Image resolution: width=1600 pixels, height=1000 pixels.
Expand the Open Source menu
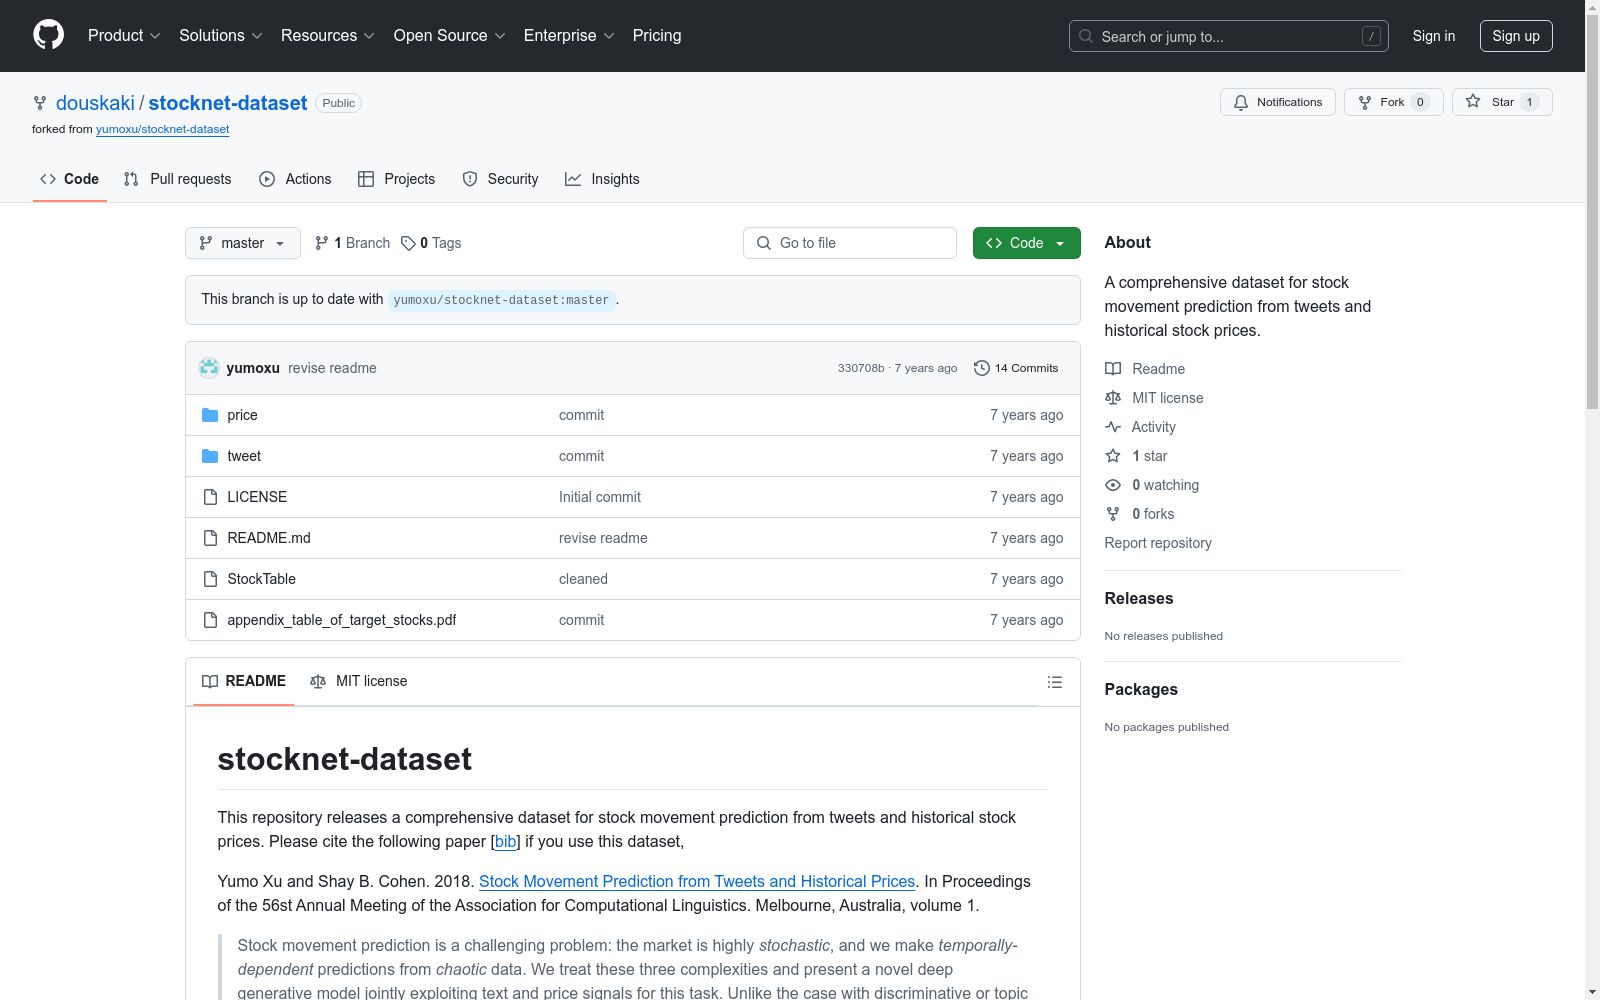point(449,36)
